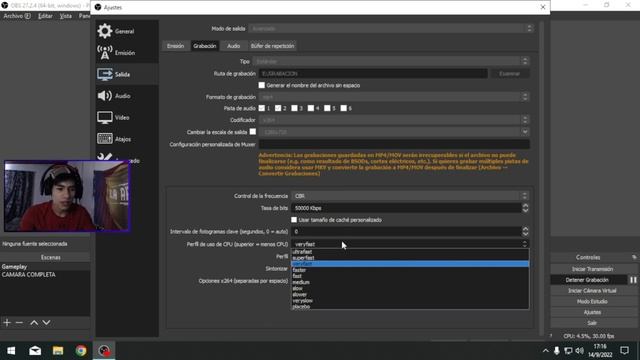Viewport: 640px width, 360px height.
Task: Click 'Ruta de grabación' path field
Action: pos(373,73)
